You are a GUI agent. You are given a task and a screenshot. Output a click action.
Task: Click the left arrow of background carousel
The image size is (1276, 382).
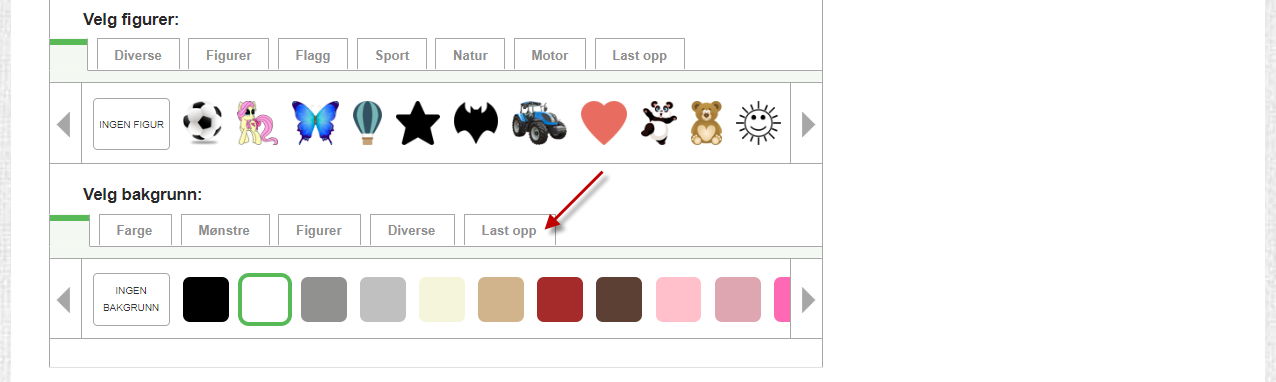(x=65, y=299)
